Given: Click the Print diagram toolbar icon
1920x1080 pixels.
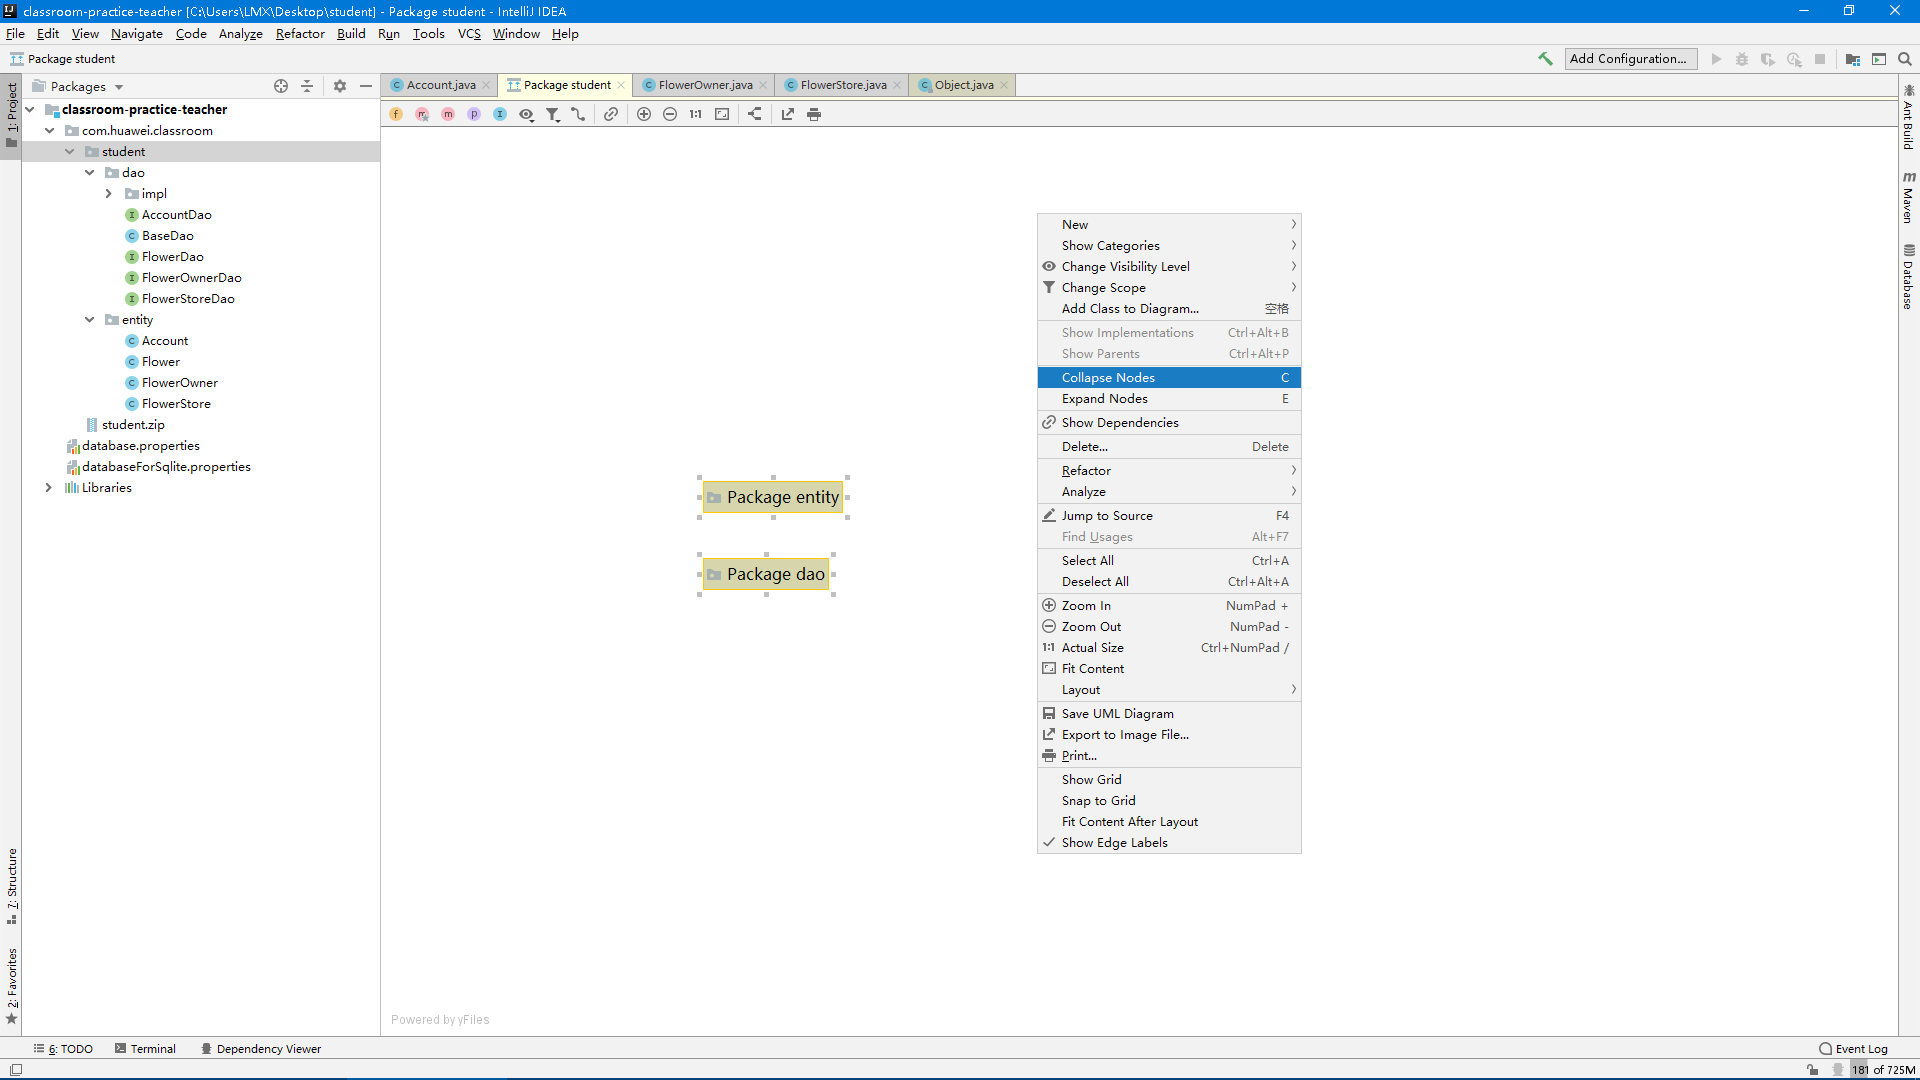Looking at the screenshot, I should click(814, 114).
